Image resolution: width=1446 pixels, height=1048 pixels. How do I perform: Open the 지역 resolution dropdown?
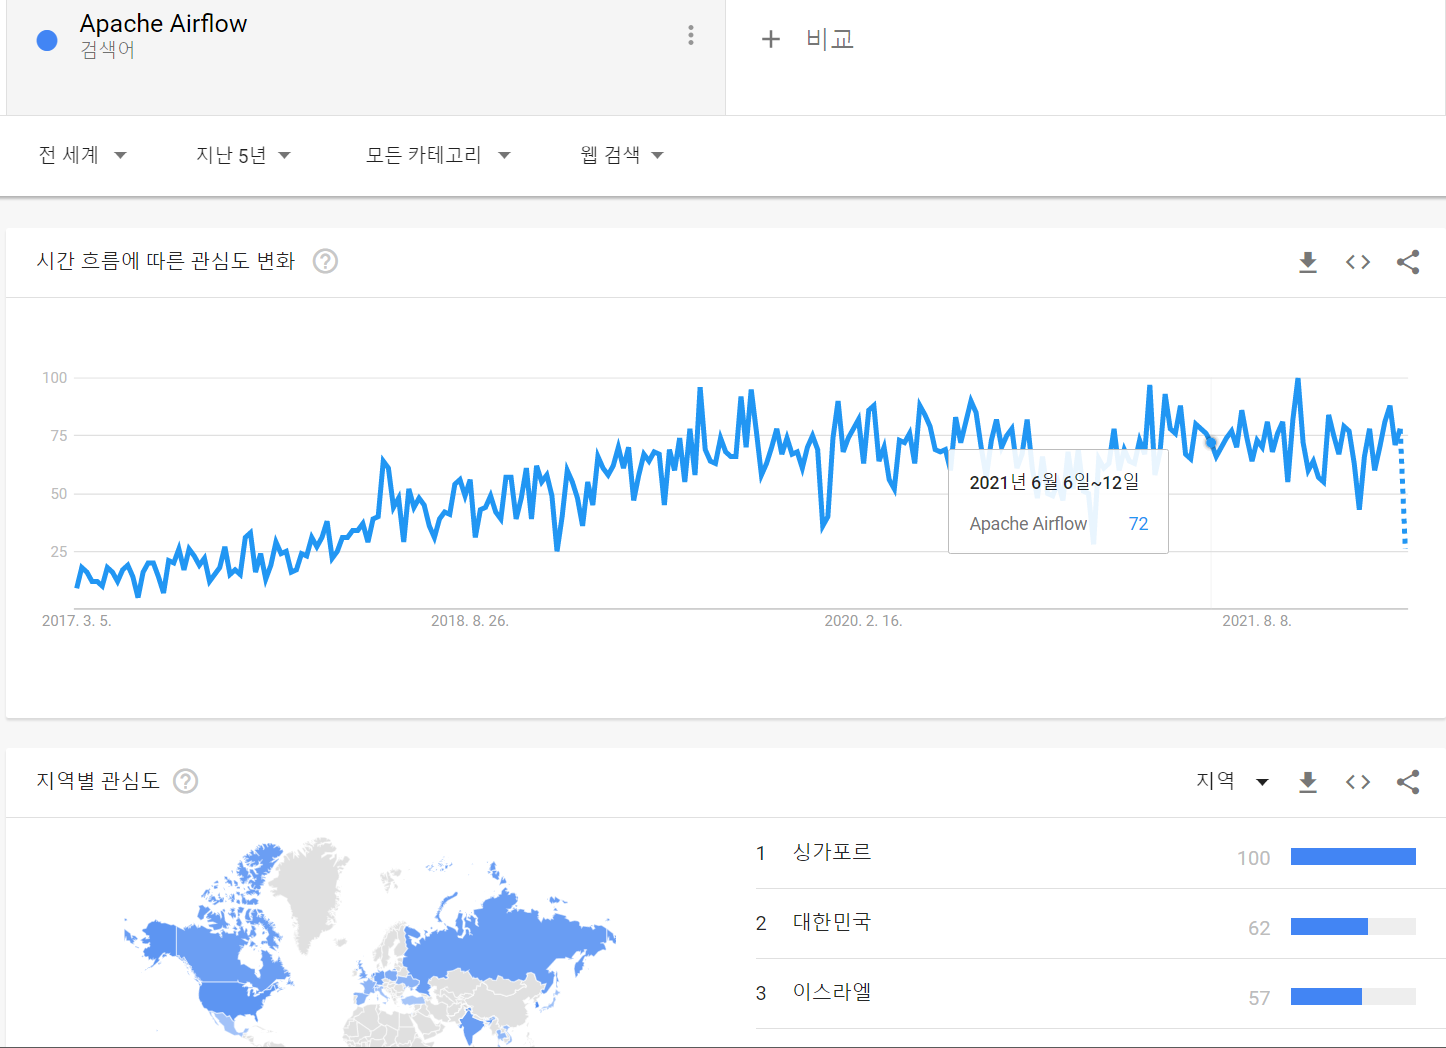point(1233,781)
